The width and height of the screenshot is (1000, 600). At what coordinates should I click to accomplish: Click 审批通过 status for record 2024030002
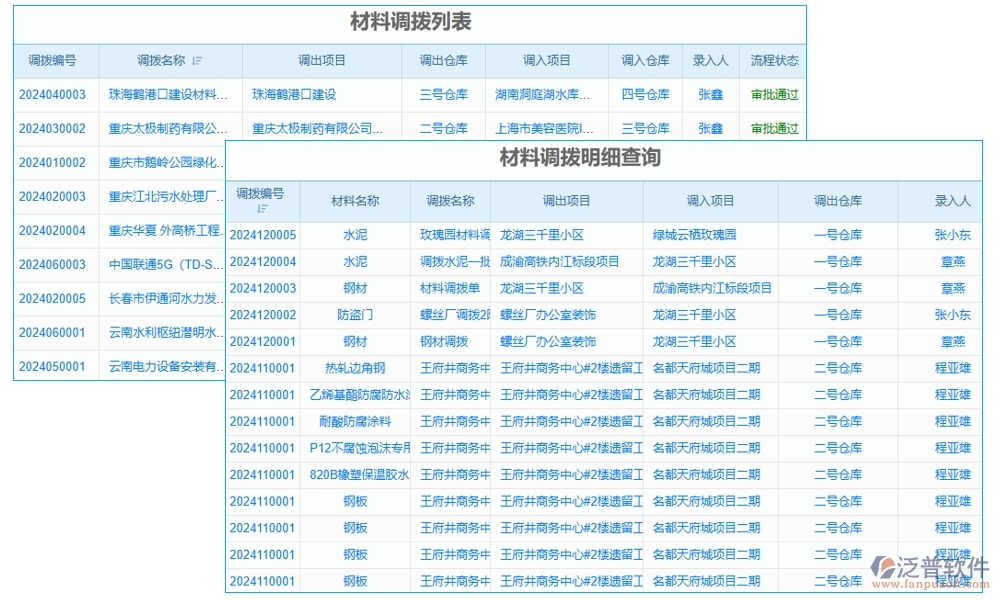coord(775,128)
